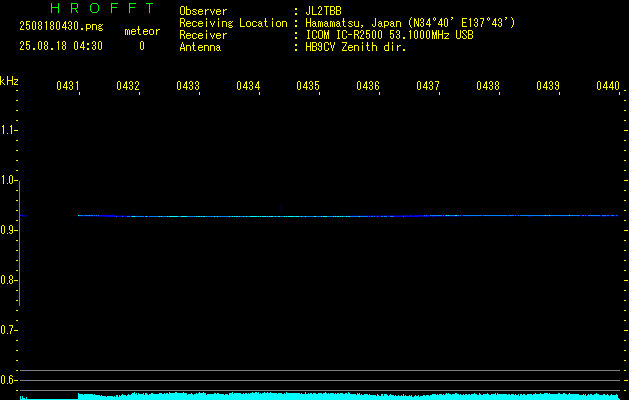Click time marker 0431
The height and width of the screenshot is (400, 629).
[67, 85]
